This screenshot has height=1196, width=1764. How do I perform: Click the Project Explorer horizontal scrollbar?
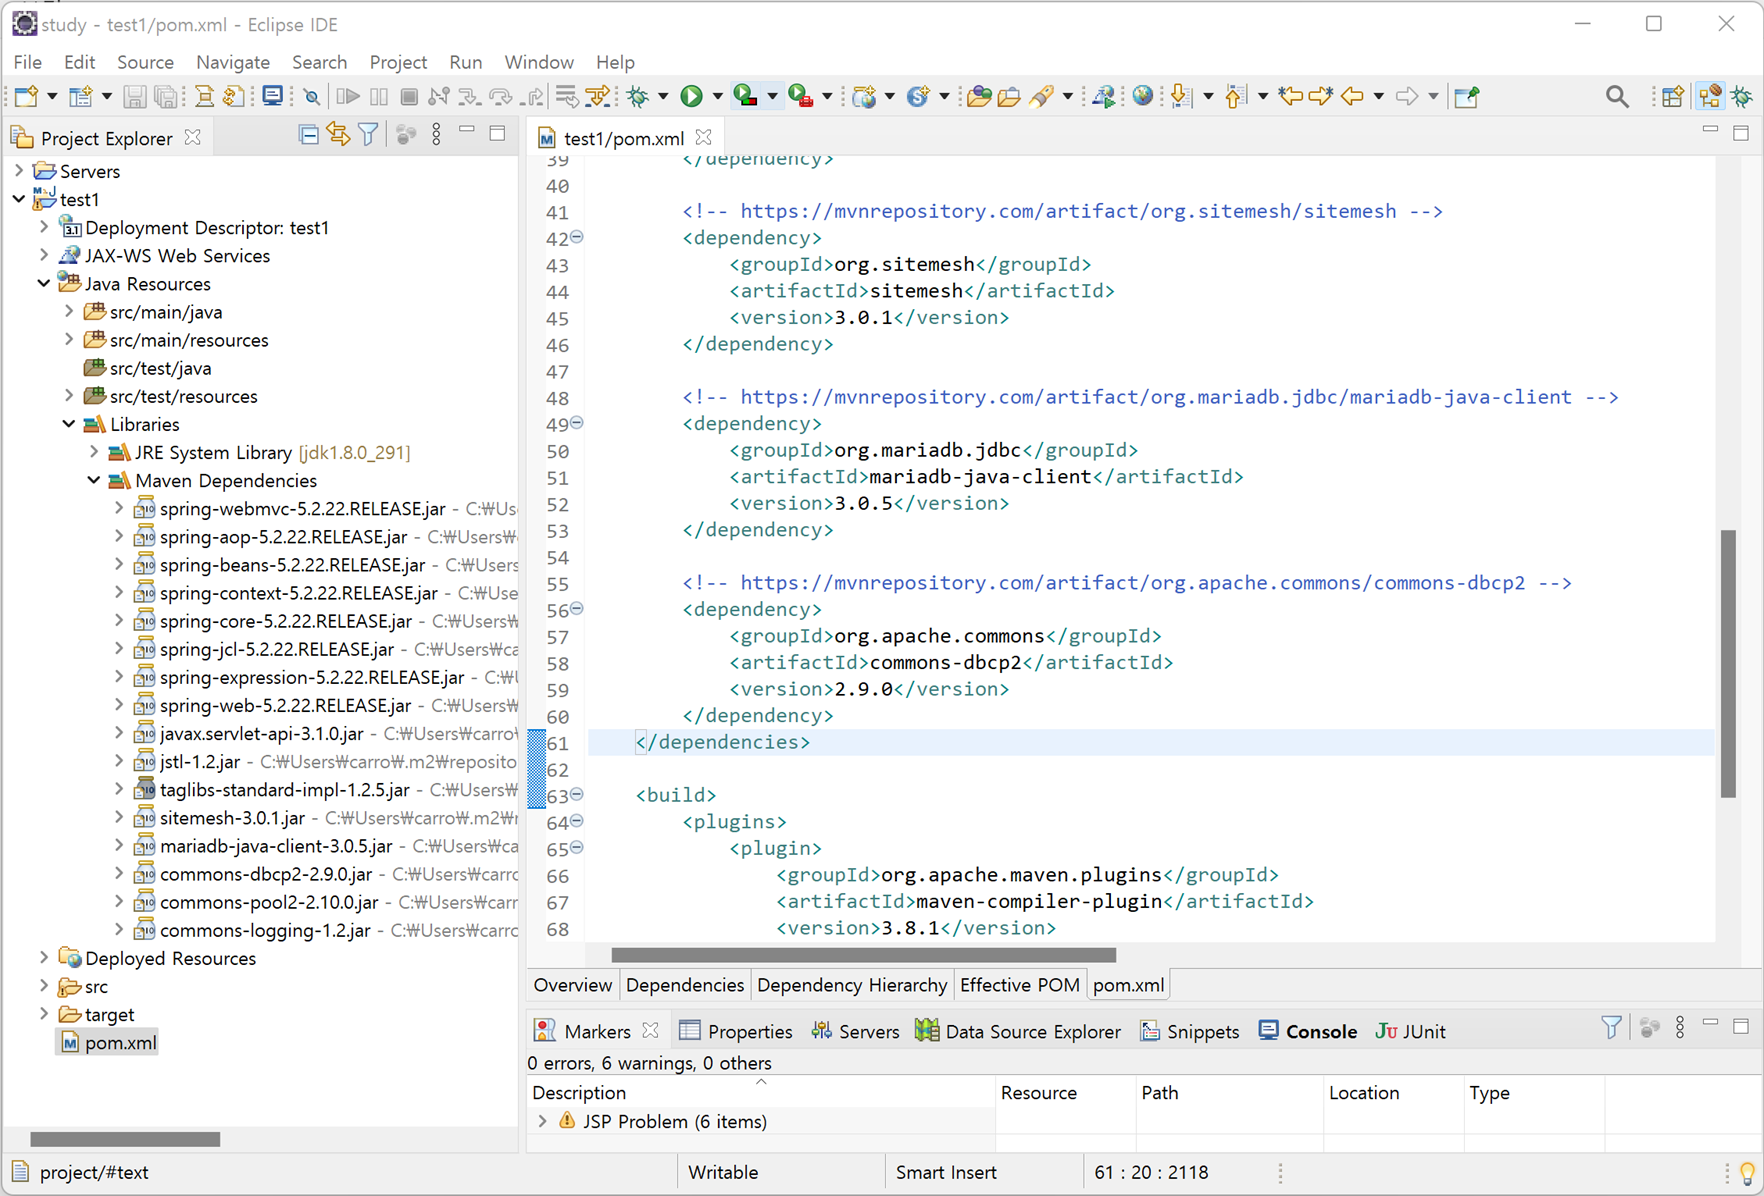tap(125, 1139)
